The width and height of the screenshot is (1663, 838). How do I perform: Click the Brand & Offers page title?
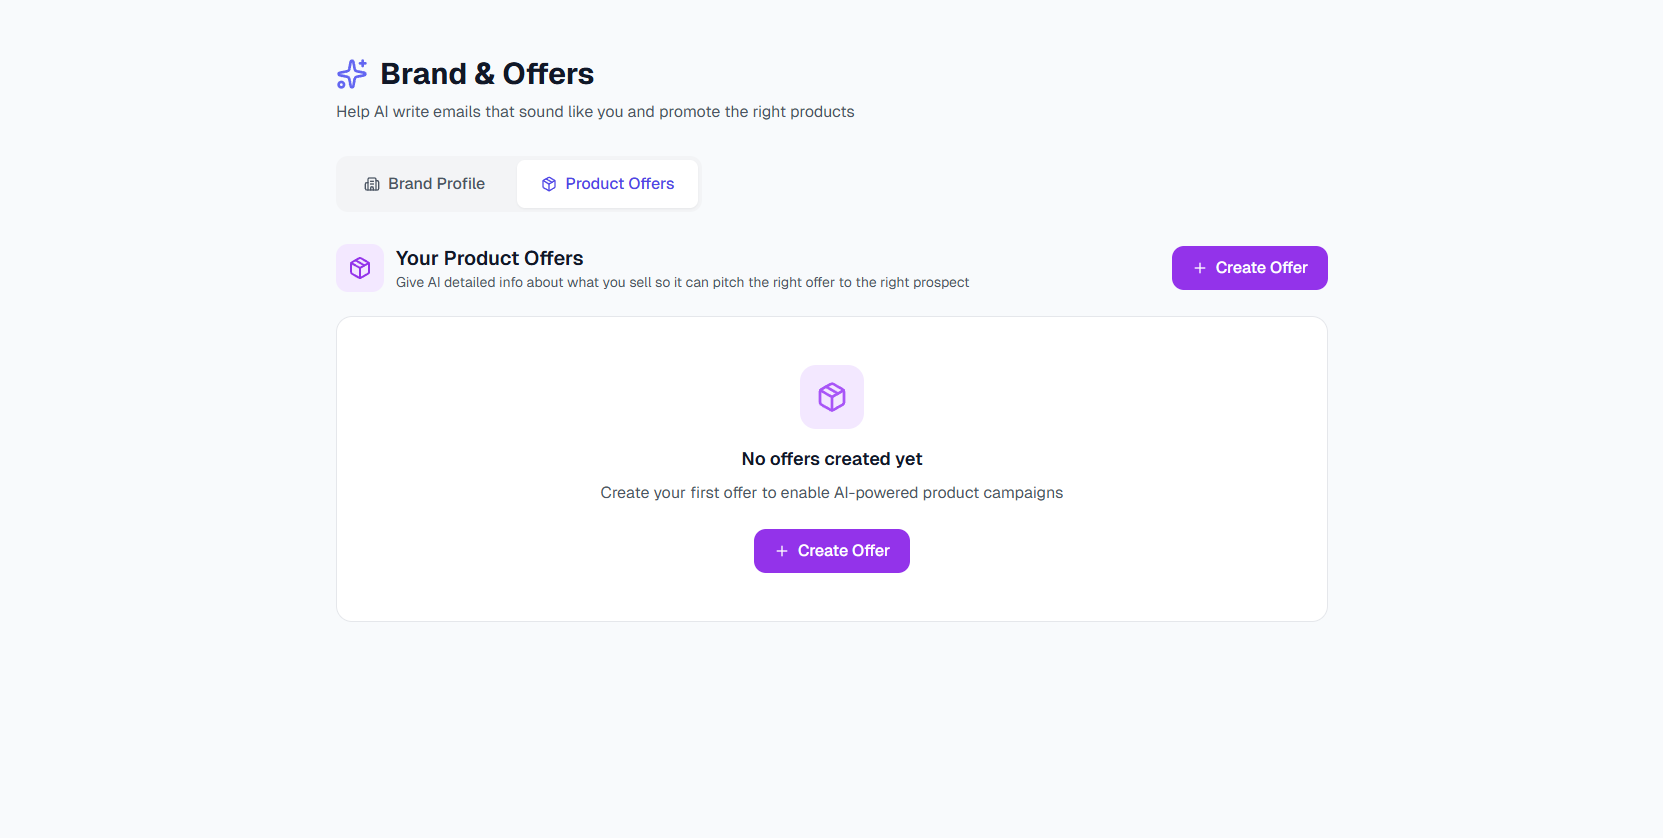pos(486,73)
